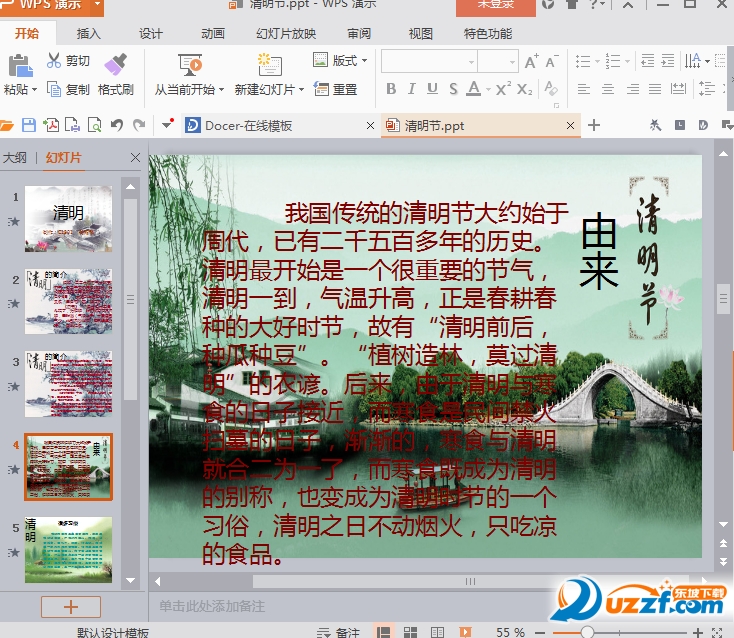This screenshot has height=638, width=734.
Task: Click the text direction icon
Action: (x=693, y=61)
